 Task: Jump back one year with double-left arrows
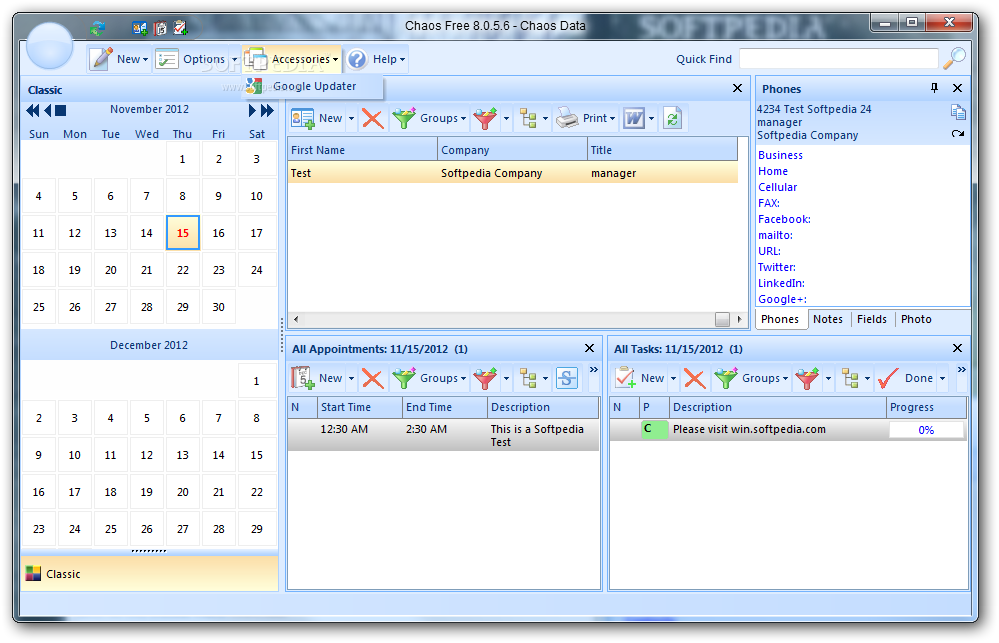[x=32, y=111]
